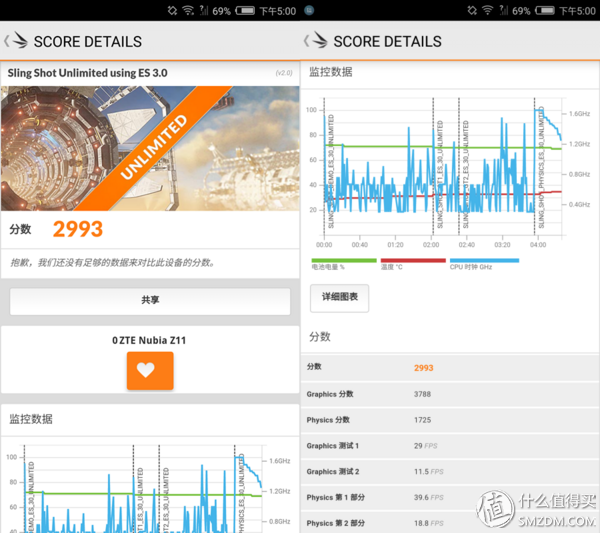This screenshot has width=600, height=533.
Task: Tap the 3DMark logo in right header
Action: pyautogui.click(x=320, y=40)
